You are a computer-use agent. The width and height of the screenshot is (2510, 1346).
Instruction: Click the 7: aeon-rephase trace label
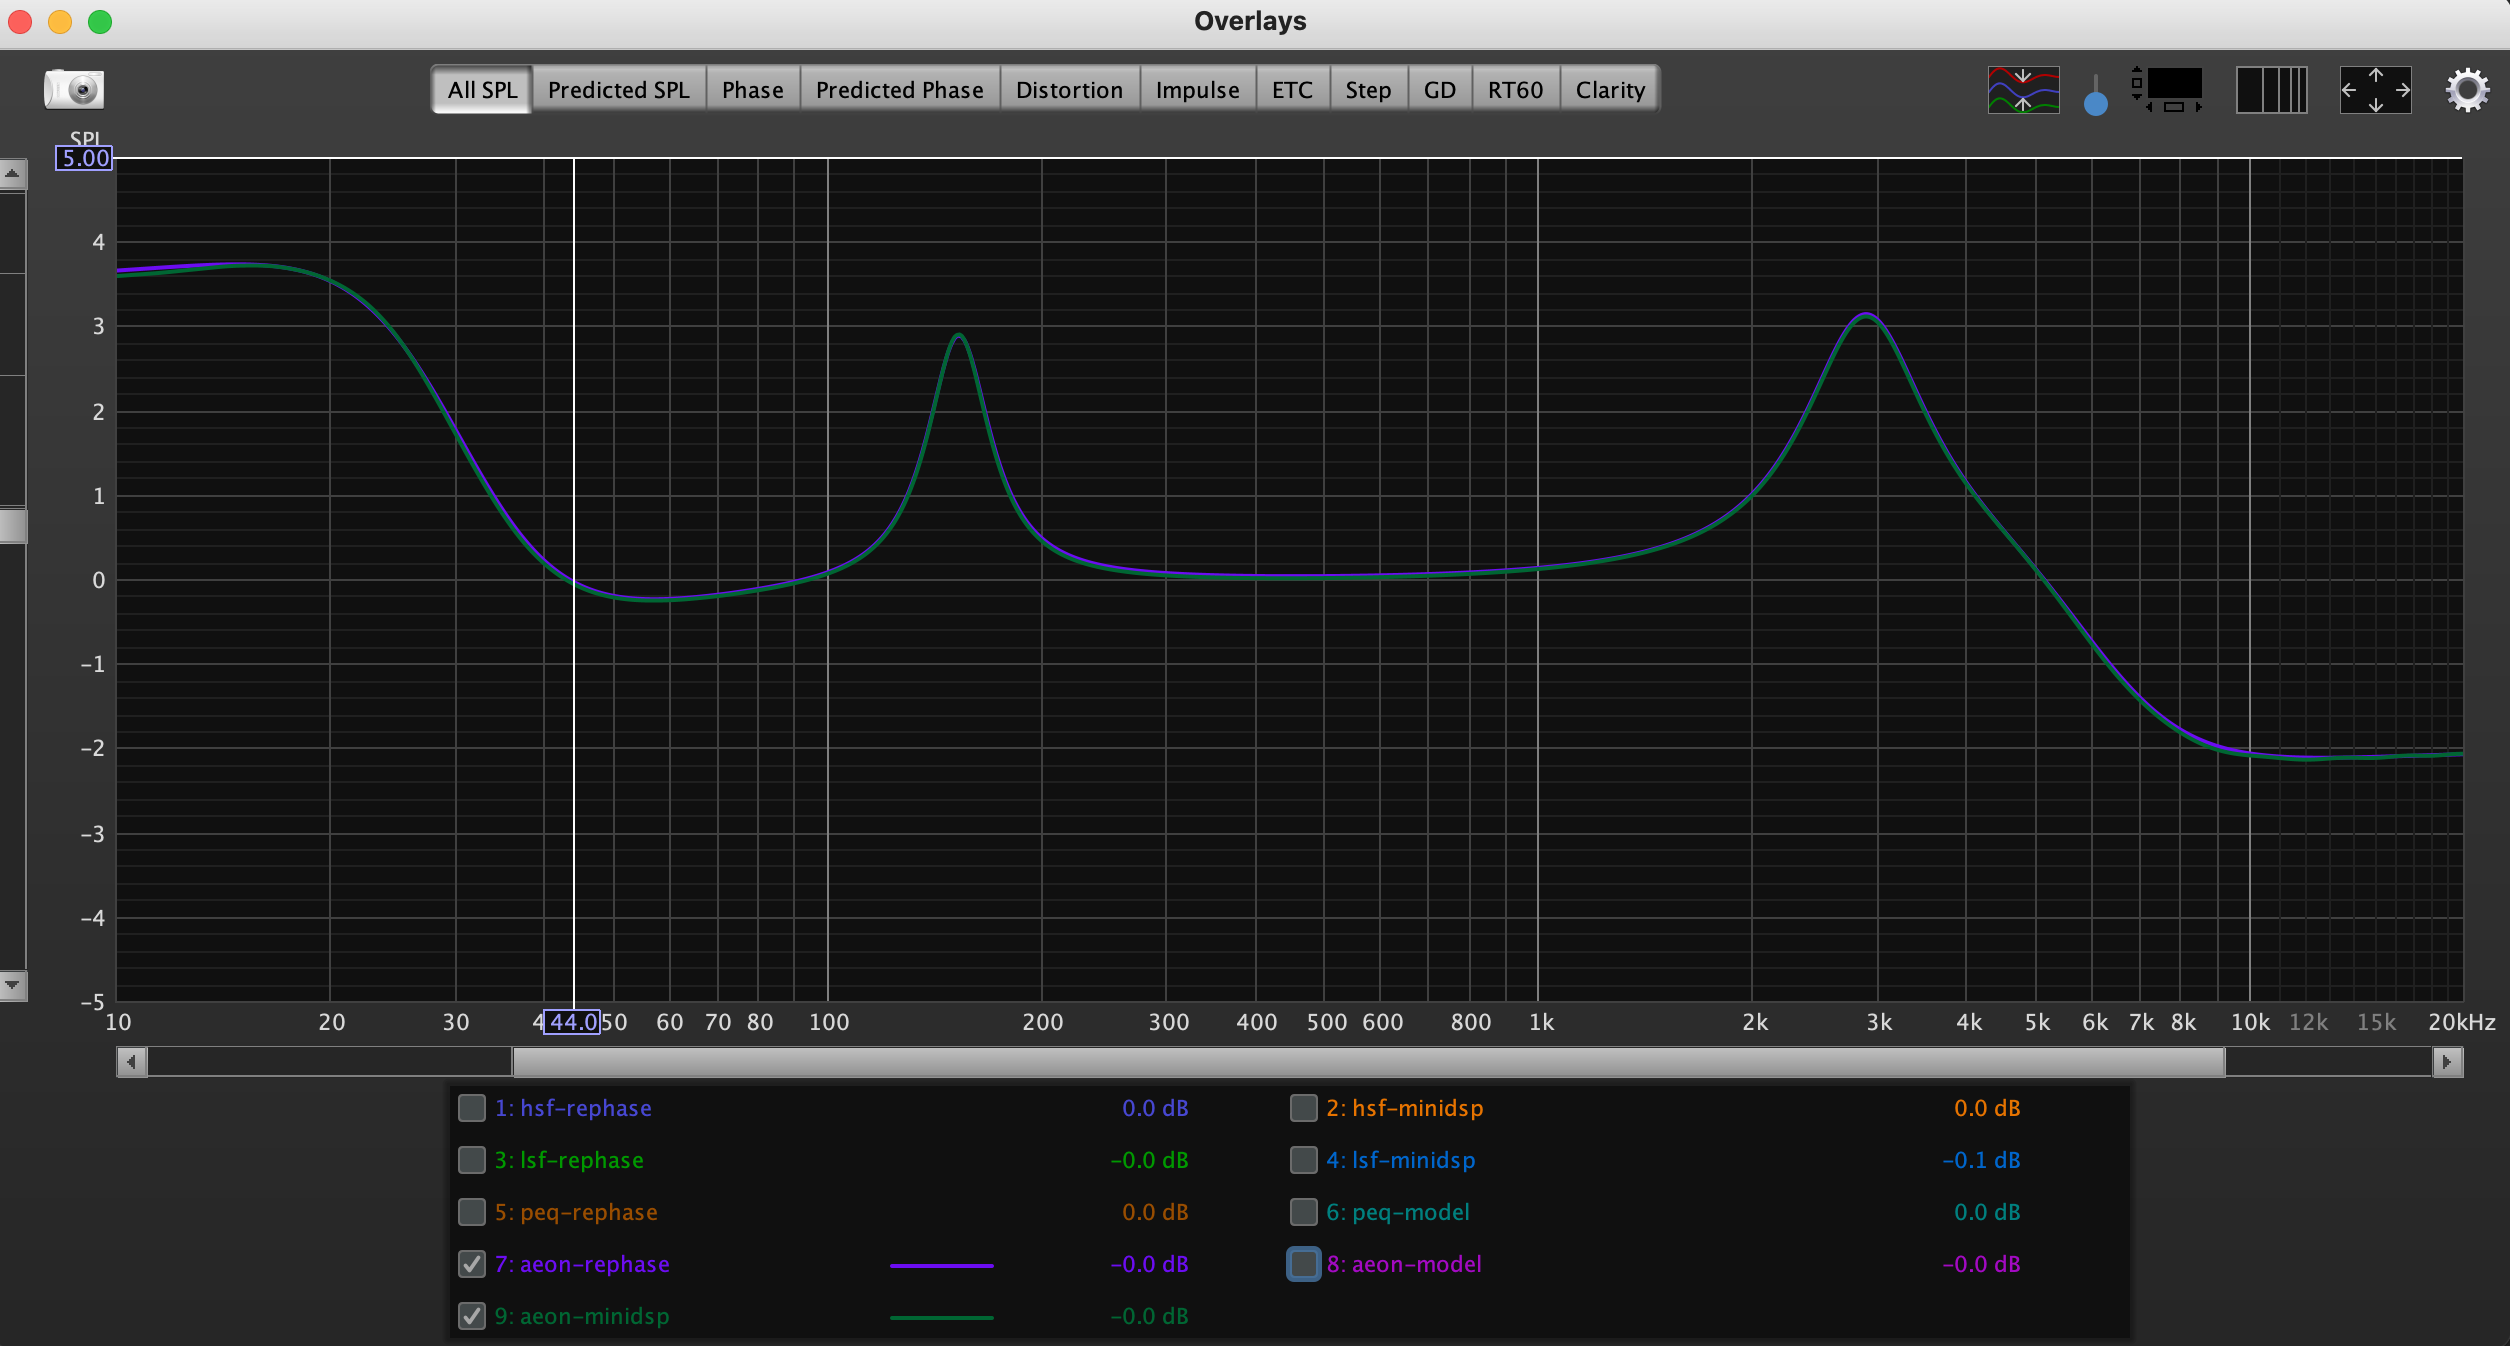pyautogui.click(x=582, y=1264)
